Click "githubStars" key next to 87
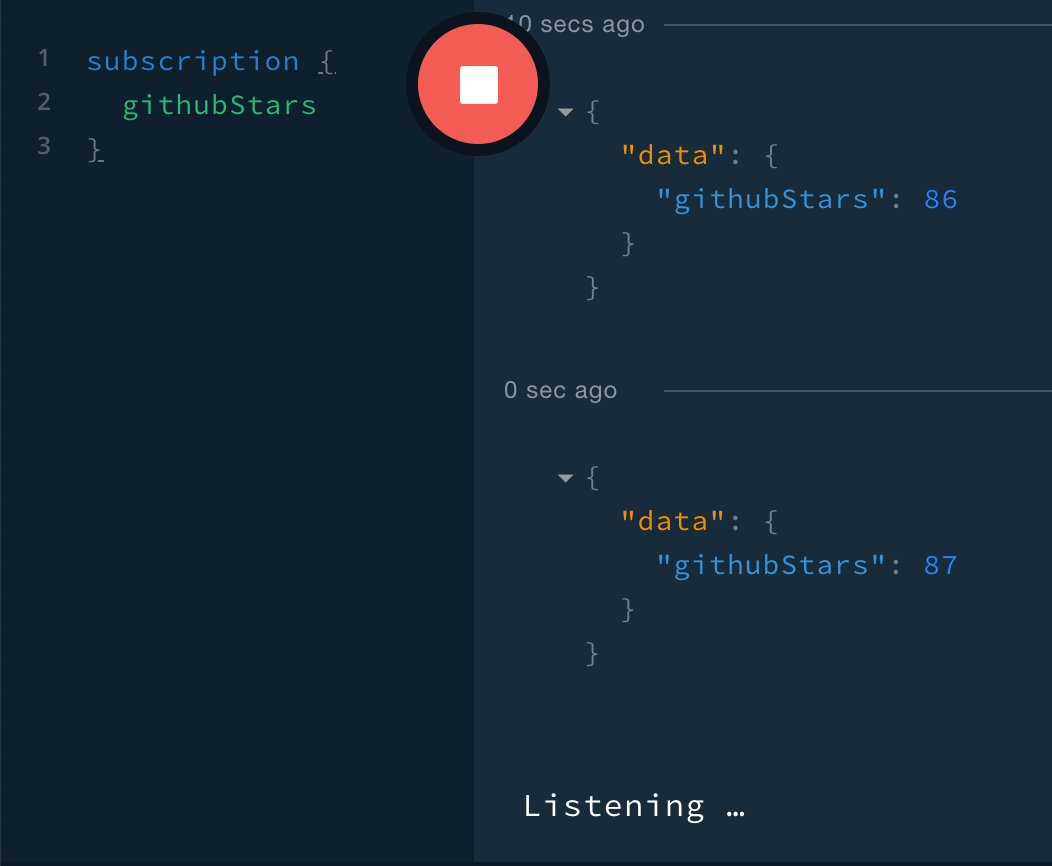Image resolution: width=1052 pixels, height=866 pixels. click(x=771, y=567)
